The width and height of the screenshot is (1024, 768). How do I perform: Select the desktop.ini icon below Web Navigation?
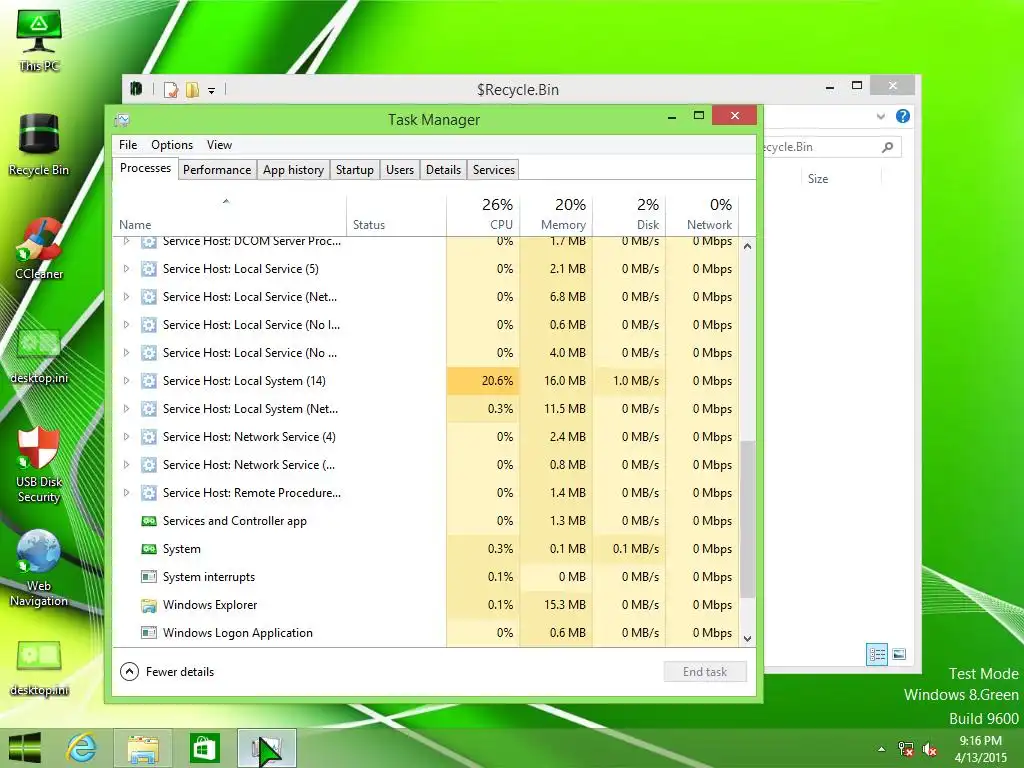pyautogui.click(x=39, y=669)
